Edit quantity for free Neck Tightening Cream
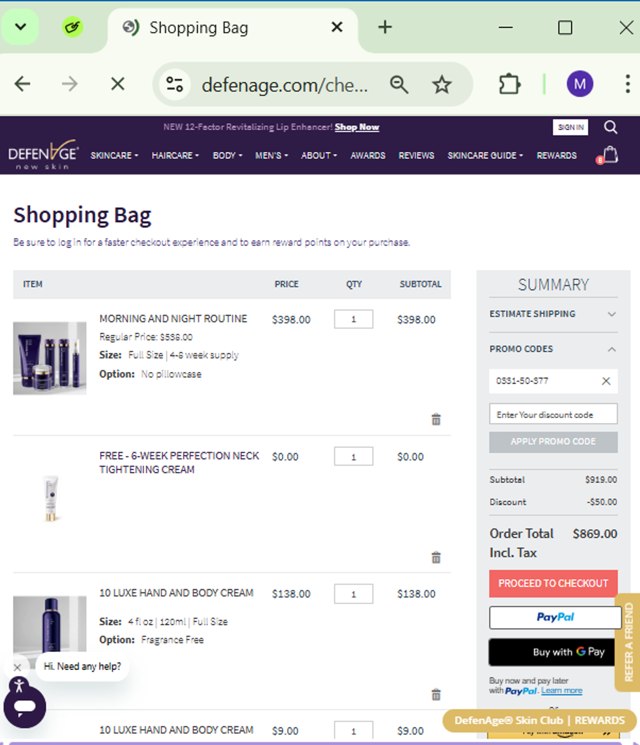The image size is (640, 745). click(353, 457)
